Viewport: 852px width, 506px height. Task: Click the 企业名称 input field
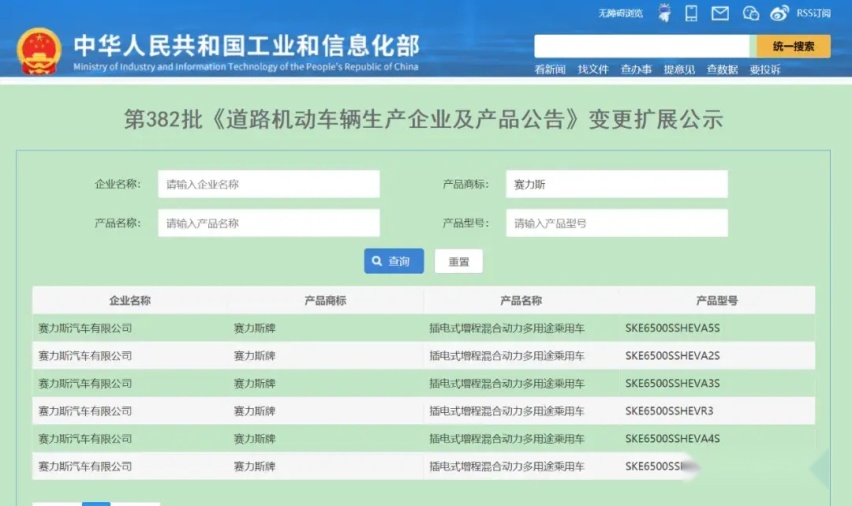coord(269,184)
